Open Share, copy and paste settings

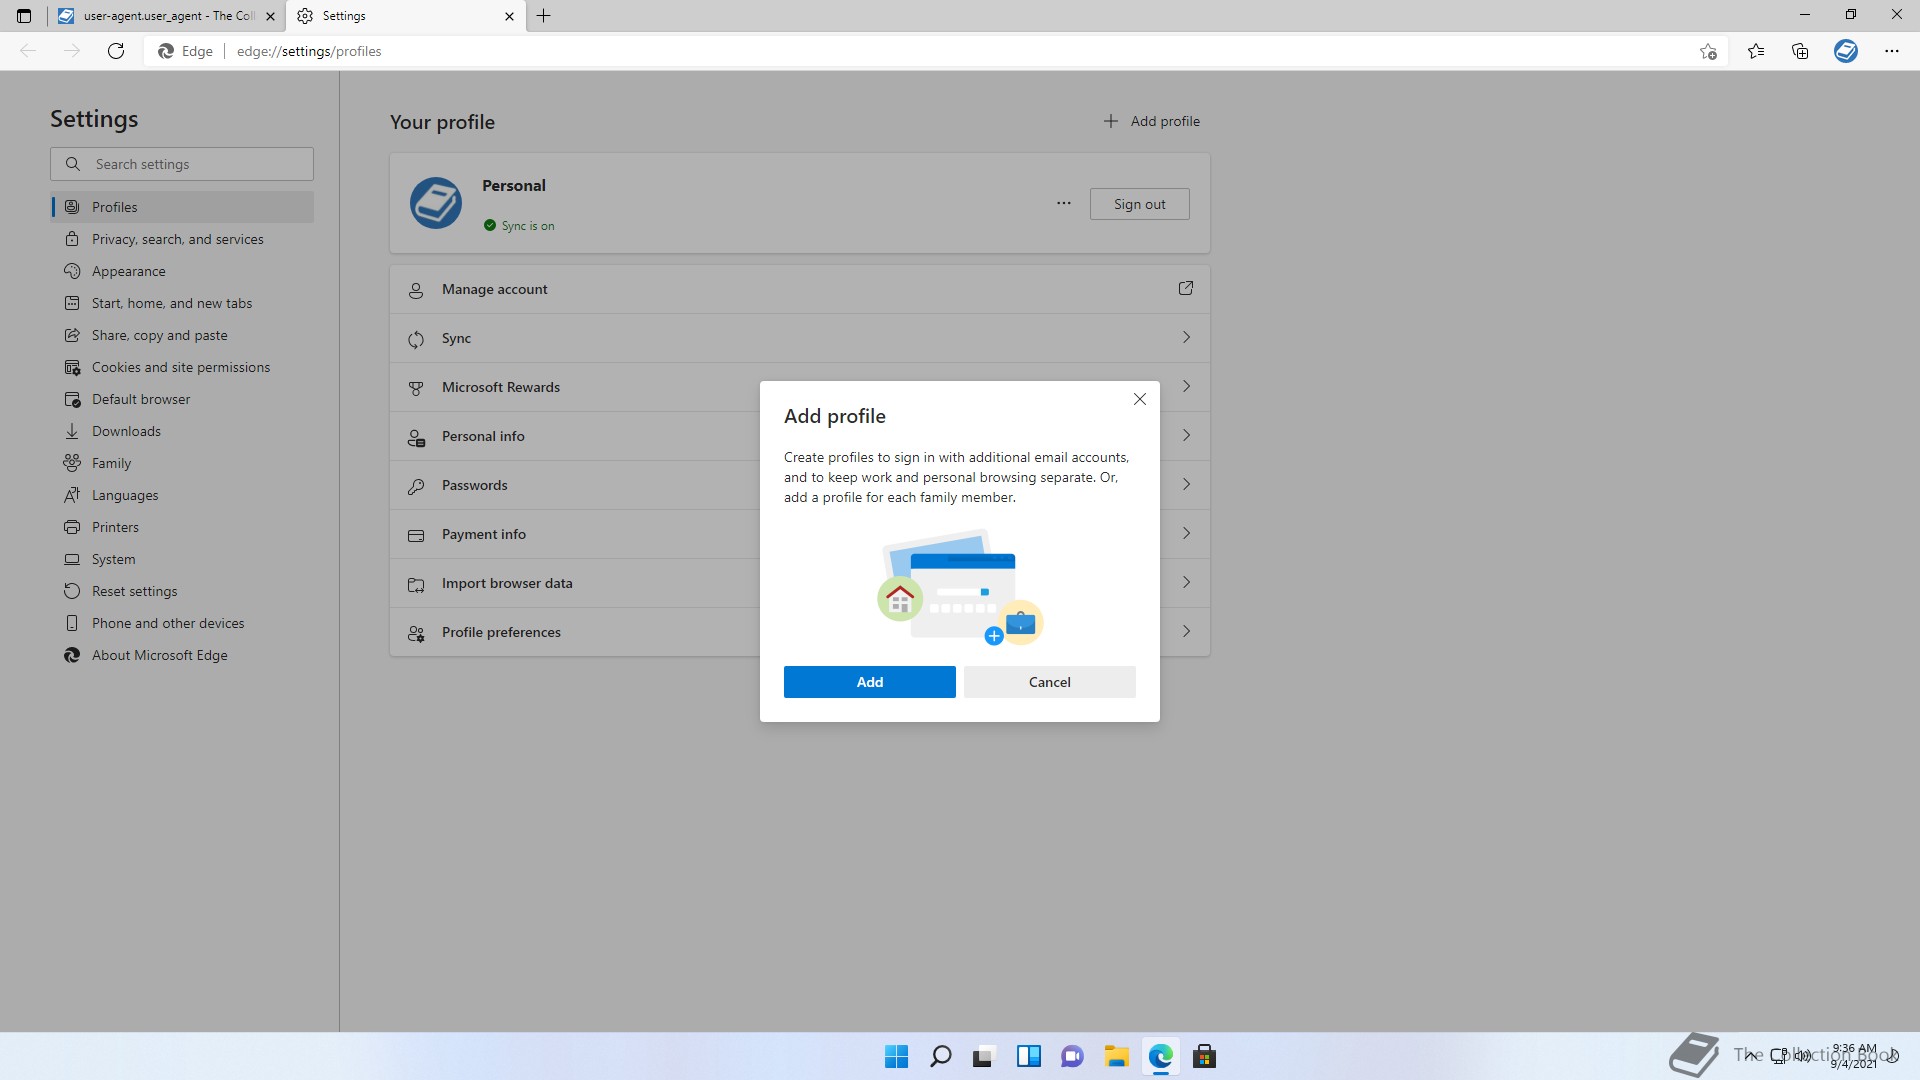coord(182,335)
